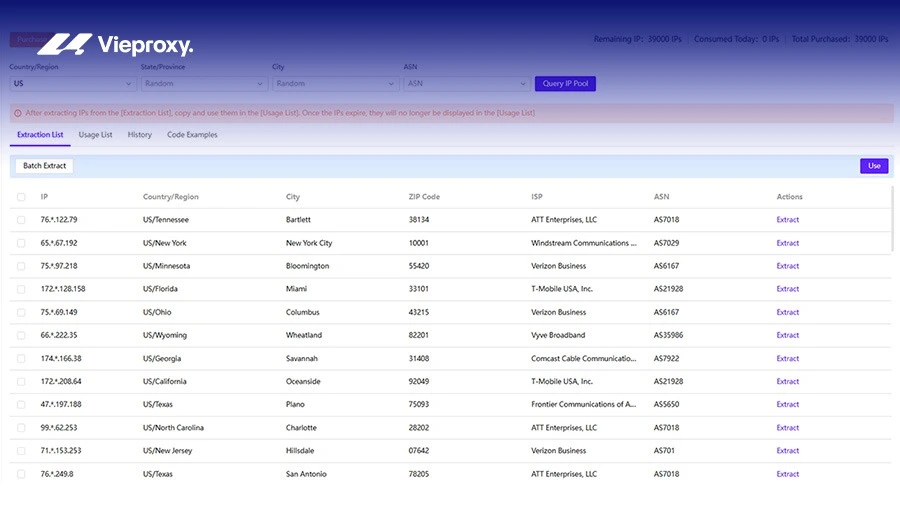Click the Frontier Communications ISP cell
This screenshot has height=506, width=900.
pyautogui.click(x=584, y=404)
